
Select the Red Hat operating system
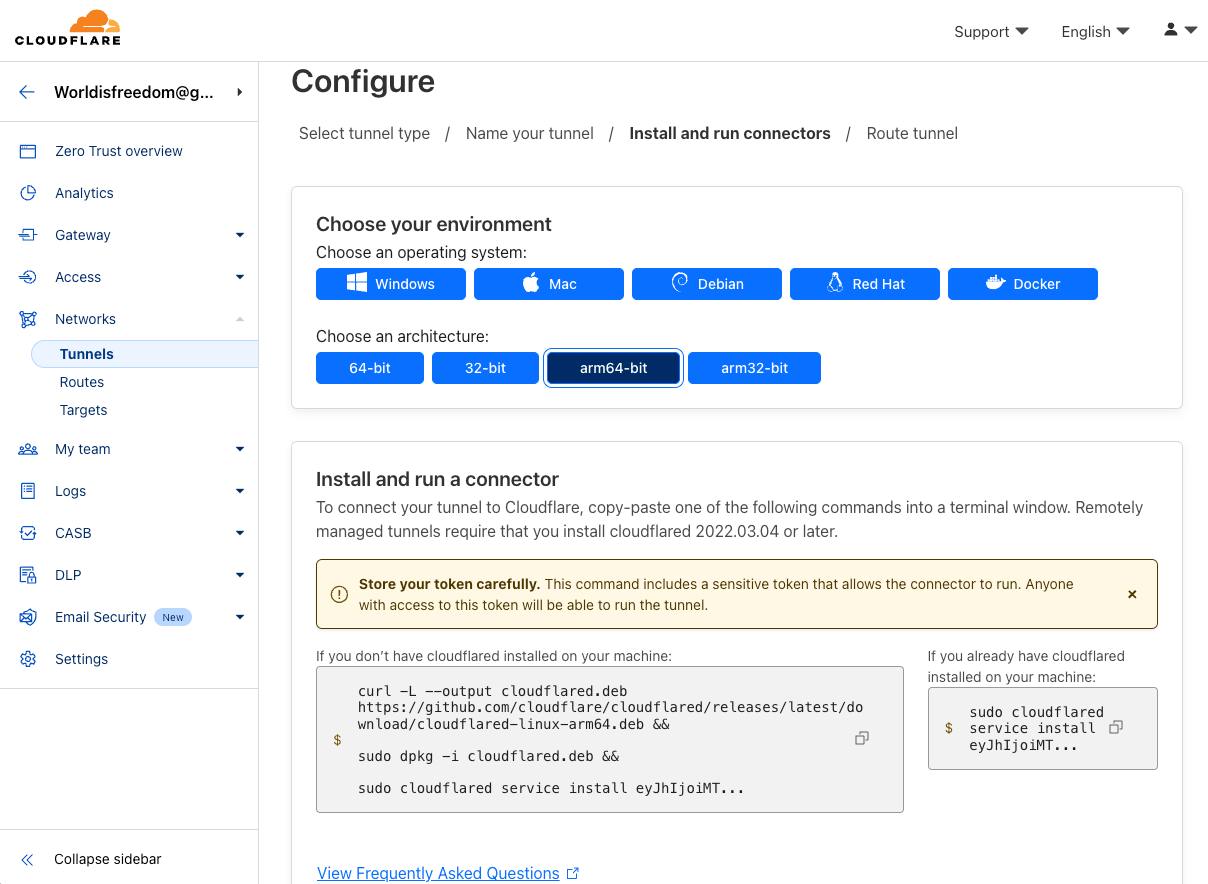point(865,284)
